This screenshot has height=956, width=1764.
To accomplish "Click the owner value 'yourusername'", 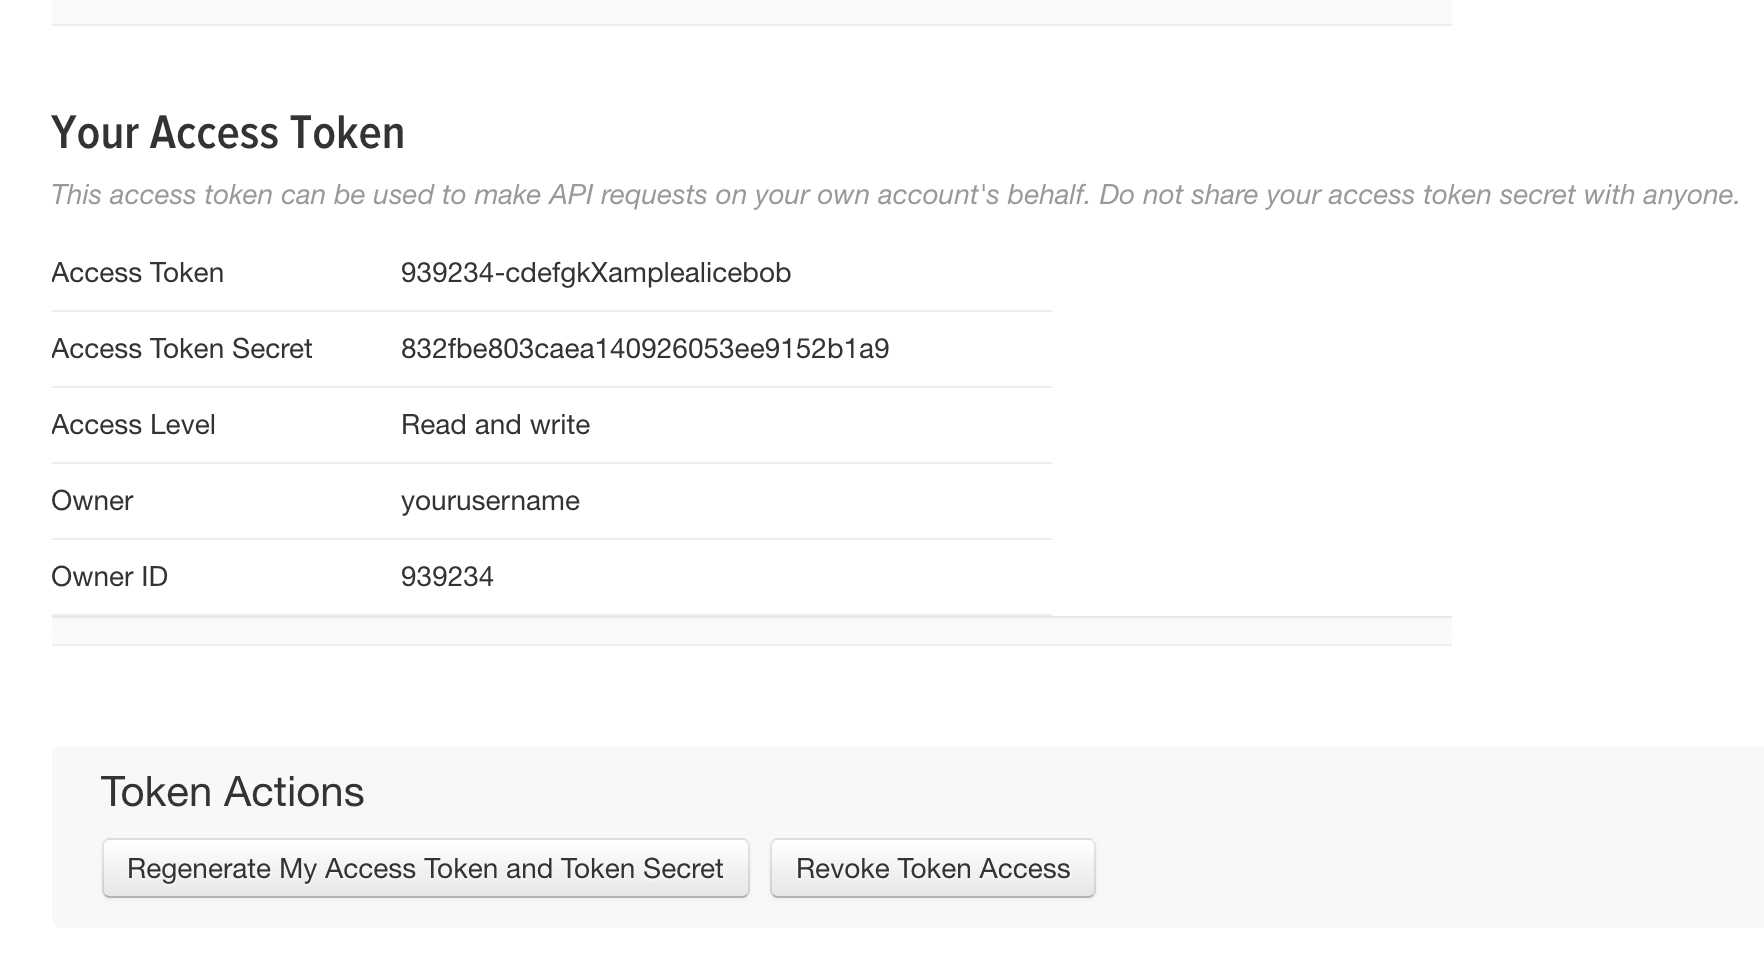I will [490, 501].
